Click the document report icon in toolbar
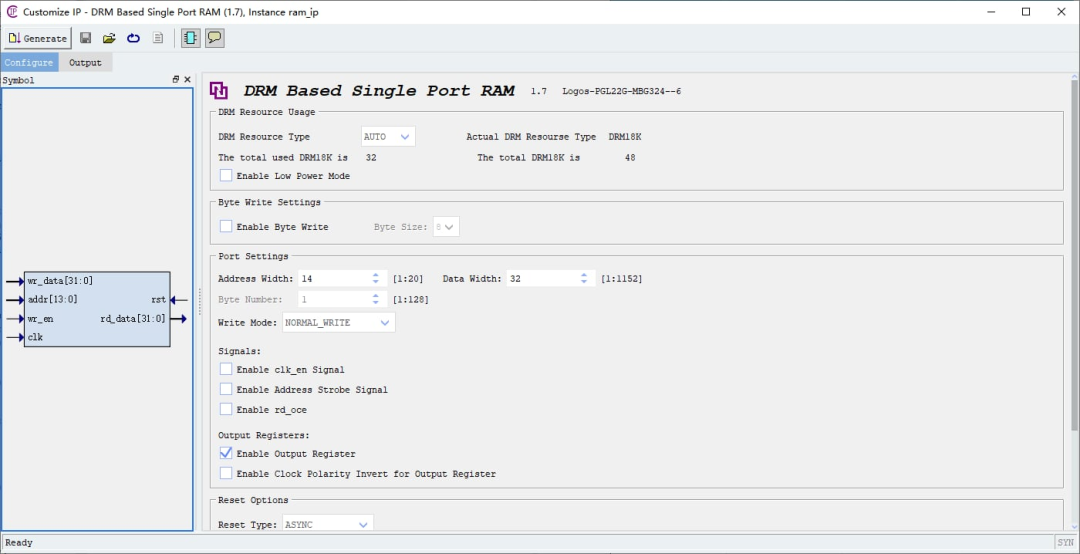This screenshot has width=1080, height=554. click(x=158, y=38)
